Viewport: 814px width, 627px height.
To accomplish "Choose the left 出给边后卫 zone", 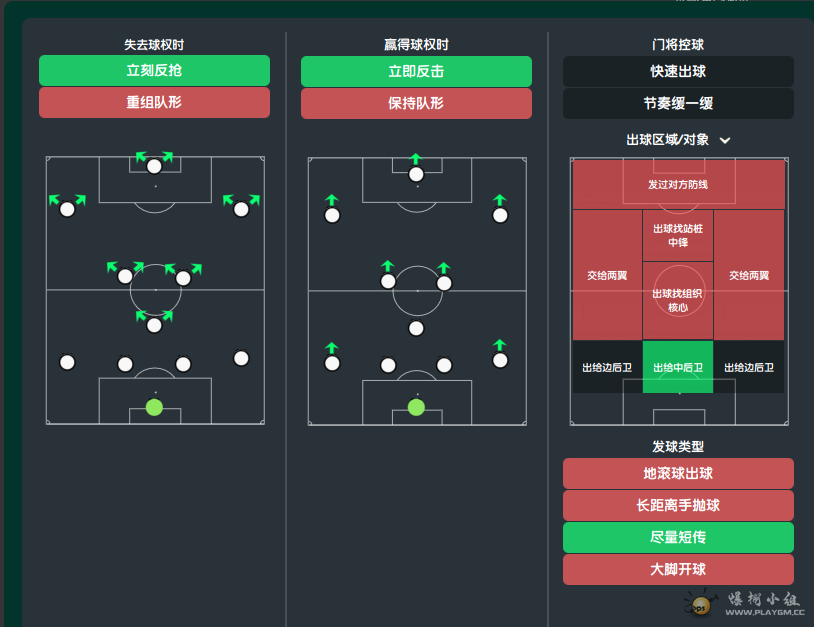I will coord(607,367).
